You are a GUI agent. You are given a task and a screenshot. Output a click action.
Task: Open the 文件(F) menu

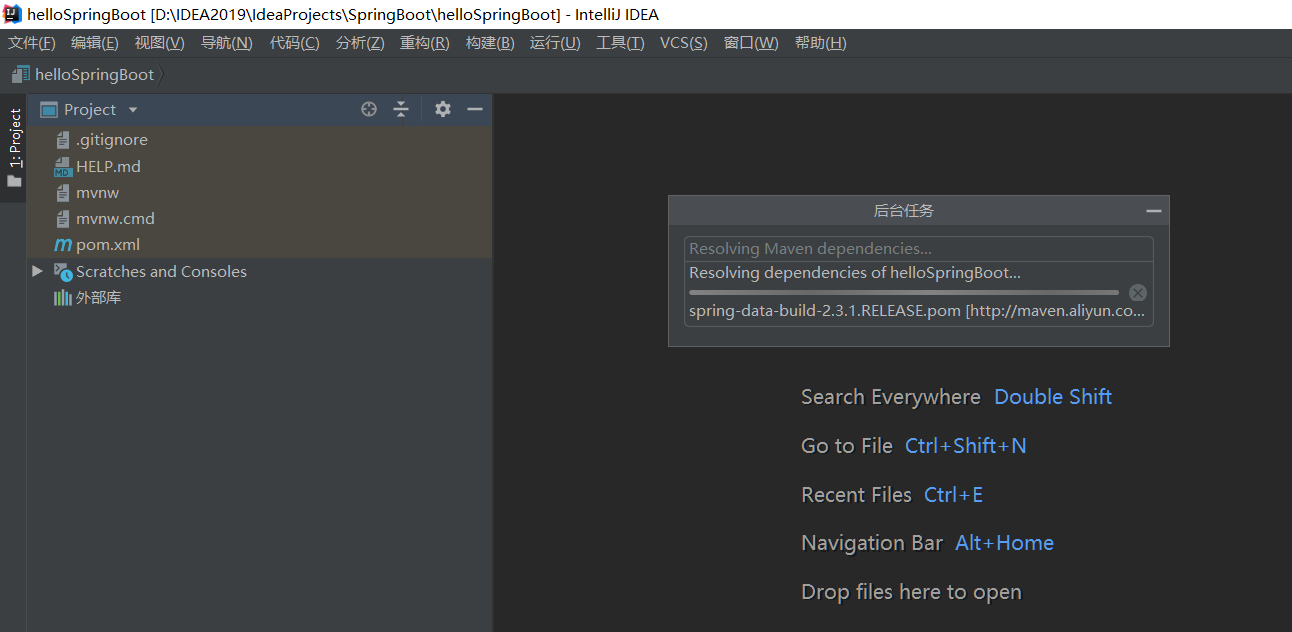point(32,43)
